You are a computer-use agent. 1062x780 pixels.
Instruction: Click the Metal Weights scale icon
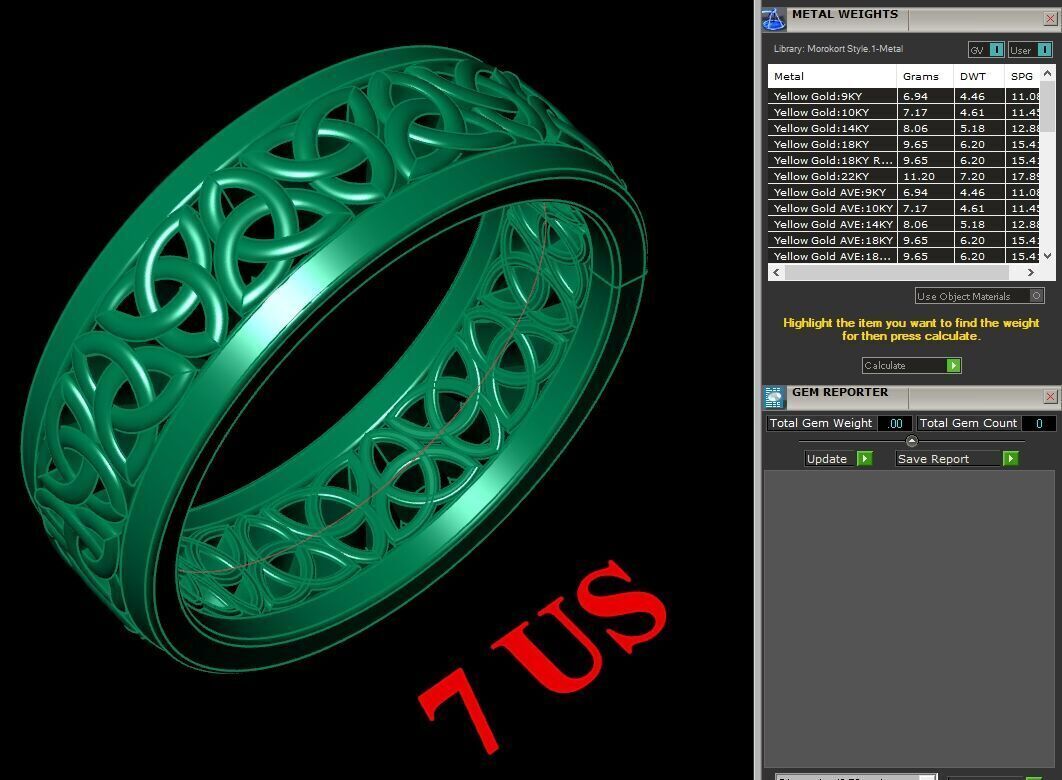[773, 19]
